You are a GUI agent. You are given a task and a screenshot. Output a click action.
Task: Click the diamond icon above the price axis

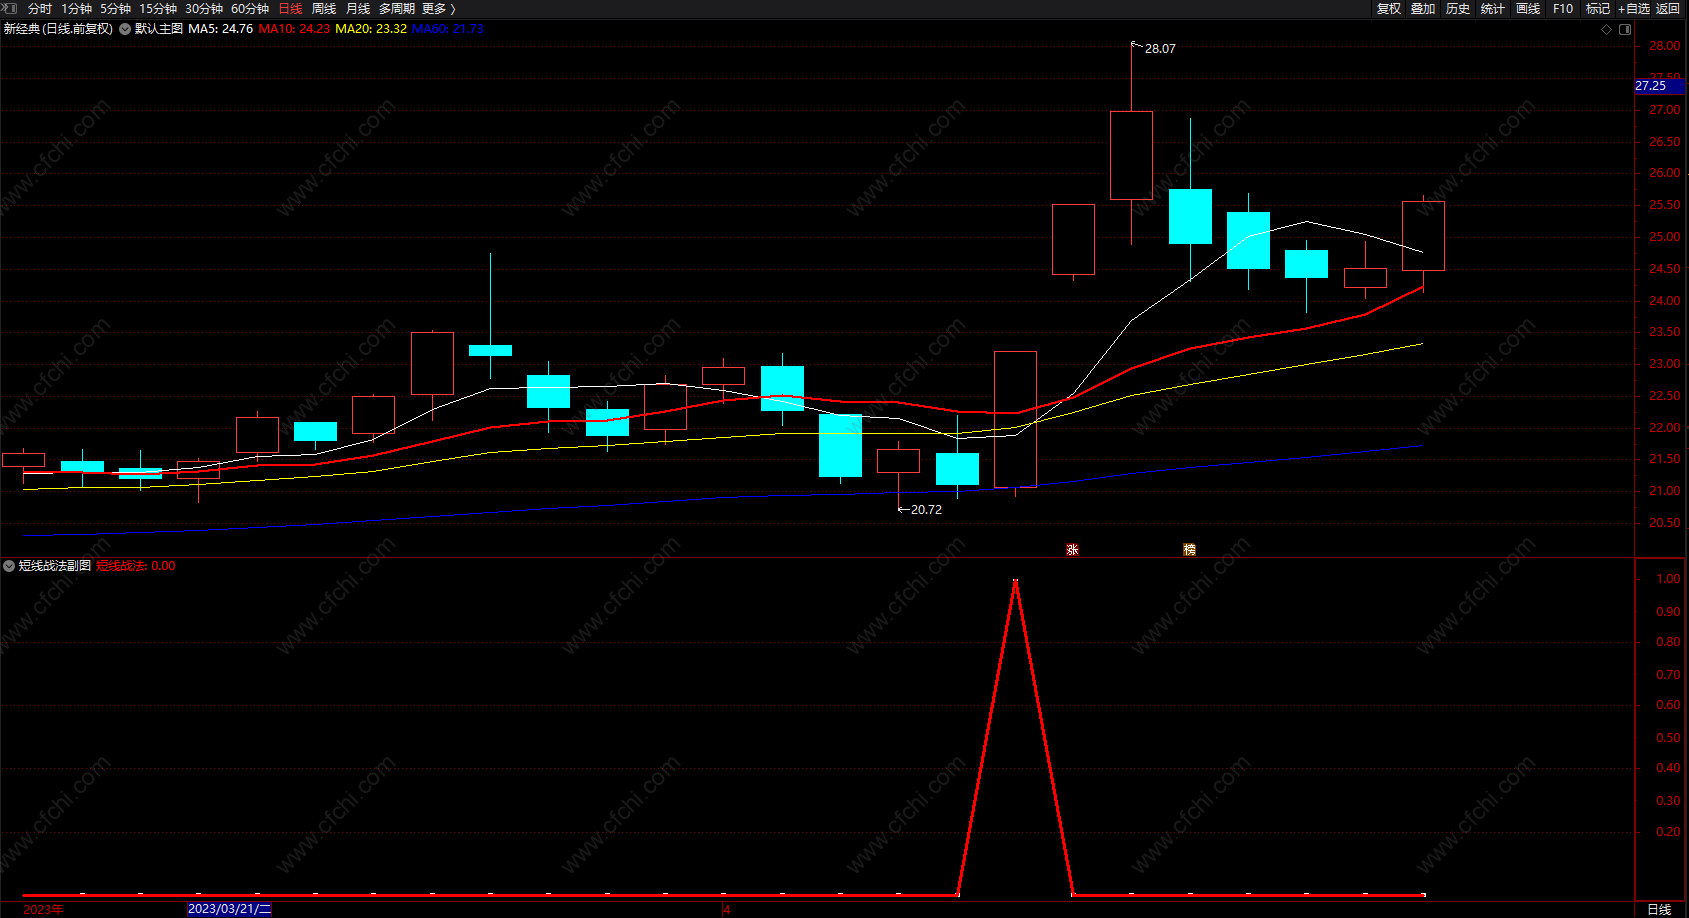click(1607, 29)
